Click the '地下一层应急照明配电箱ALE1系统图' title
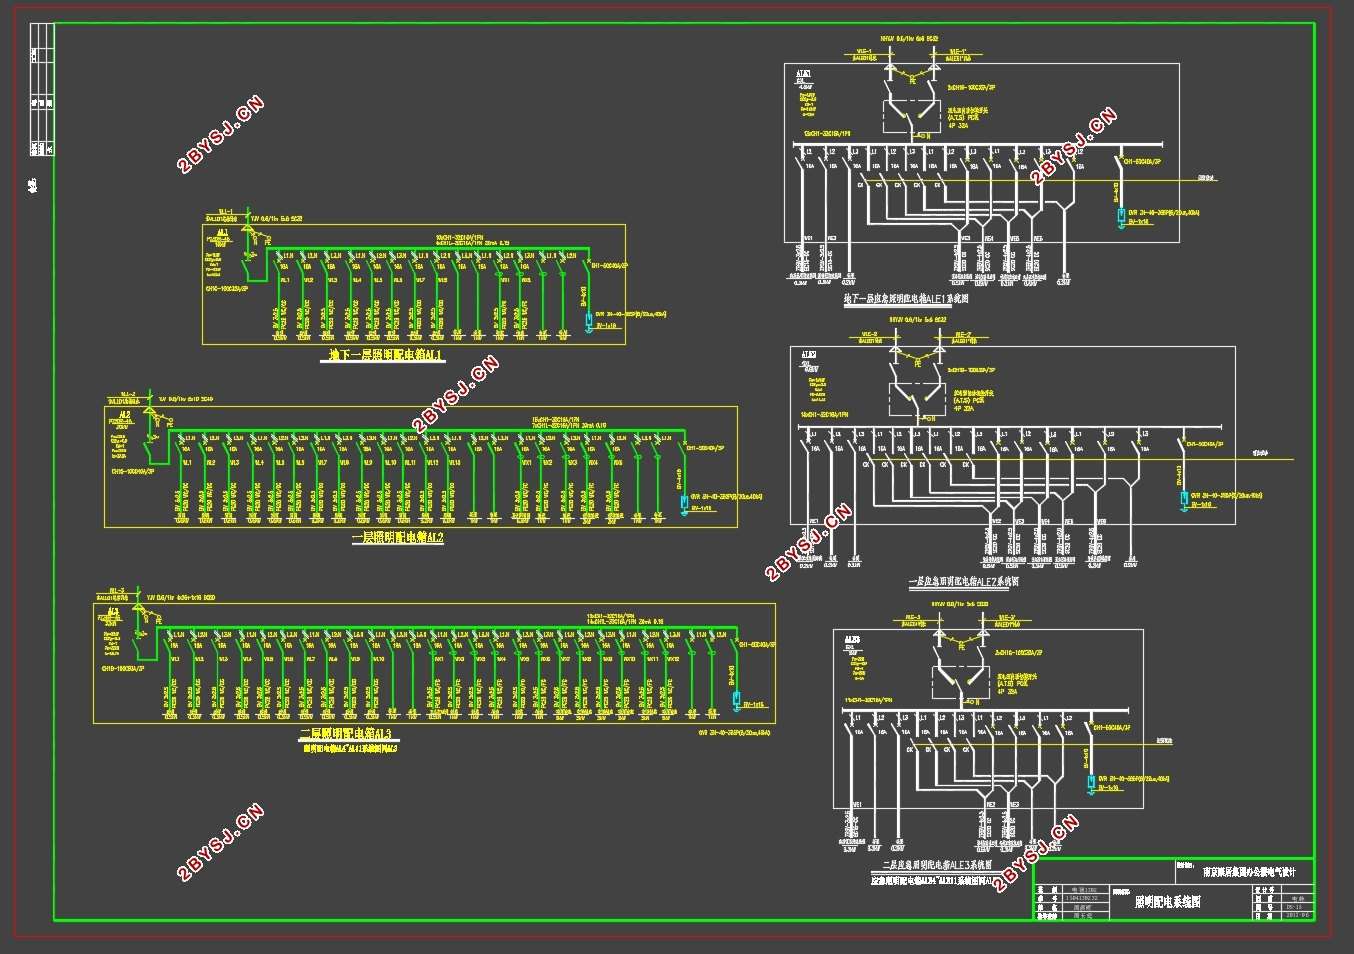This screenshot has height=954, width=1354. [906, 298]
